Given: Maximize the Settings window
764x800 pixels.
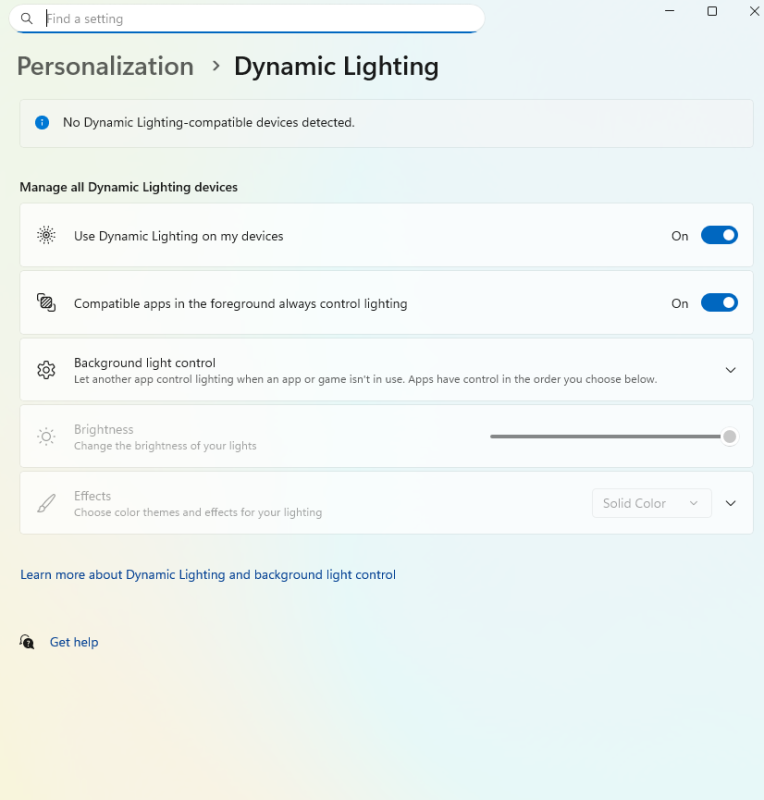Looking at the screenshot, I should [712, 11].
